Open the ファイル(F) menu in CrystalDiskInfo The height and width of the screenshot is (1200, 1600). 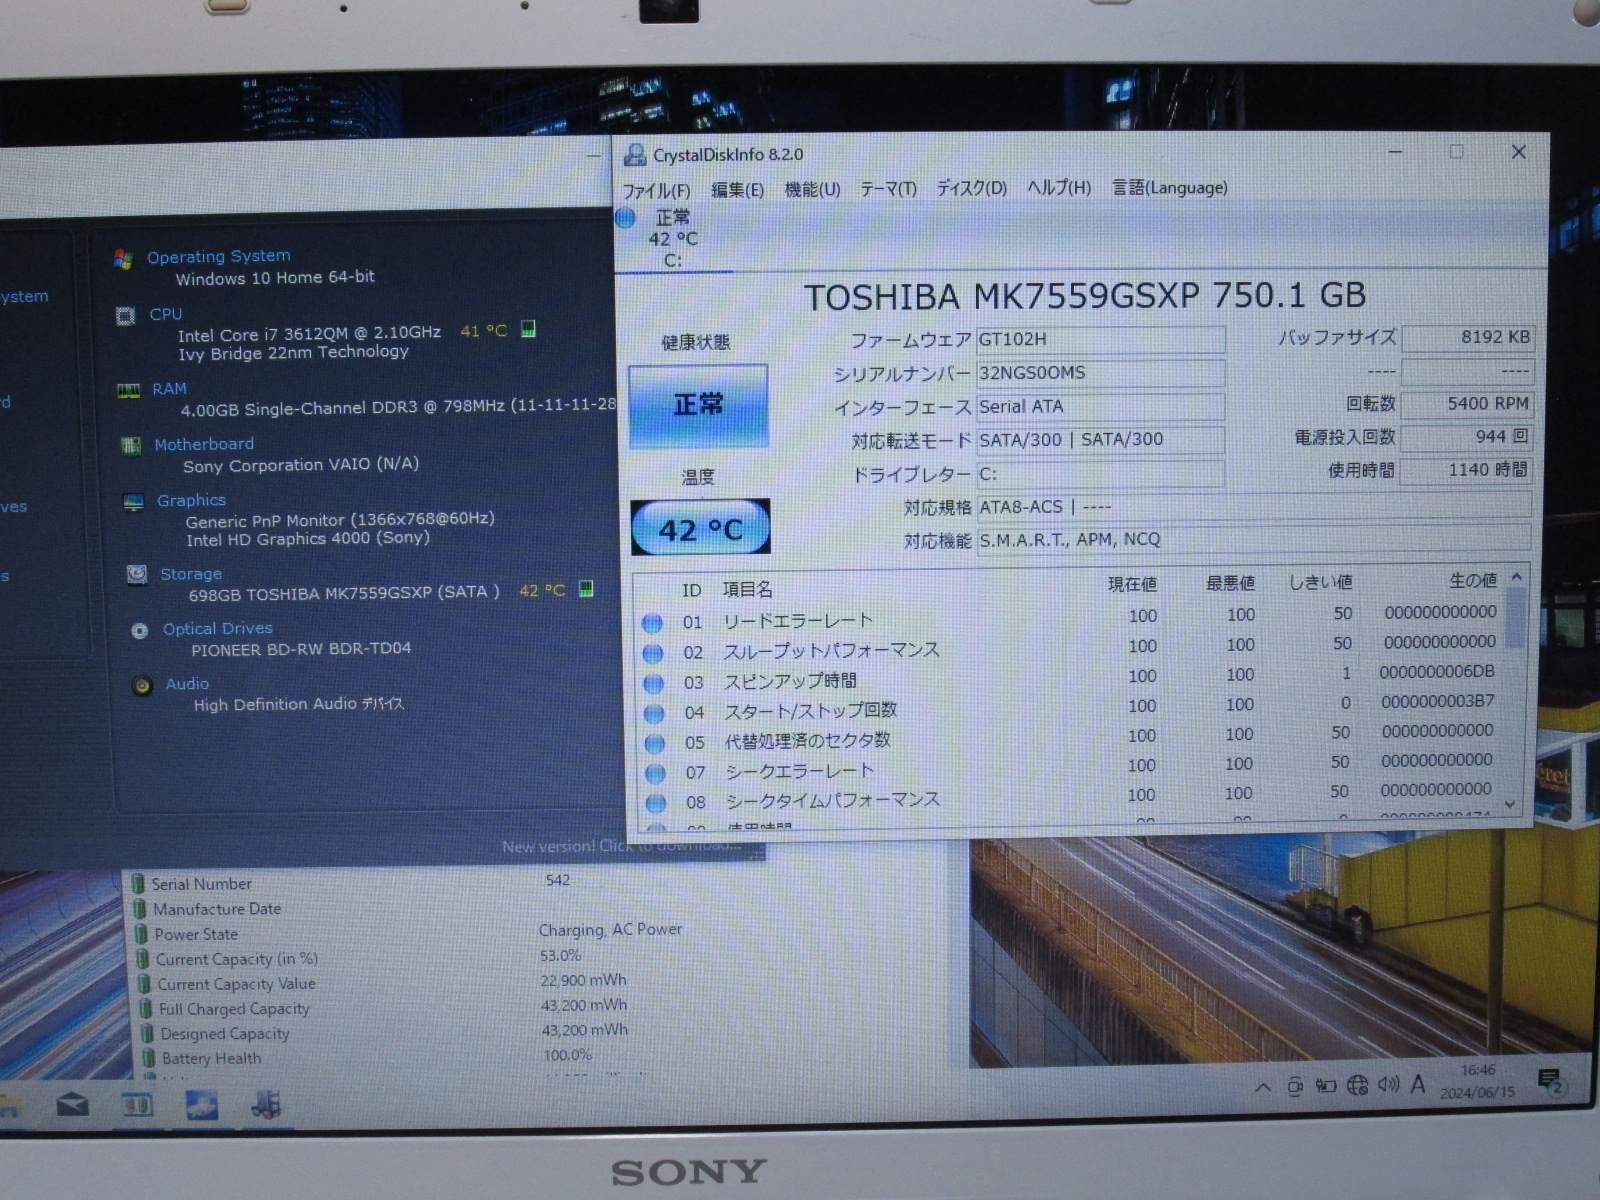click(656, 190)
